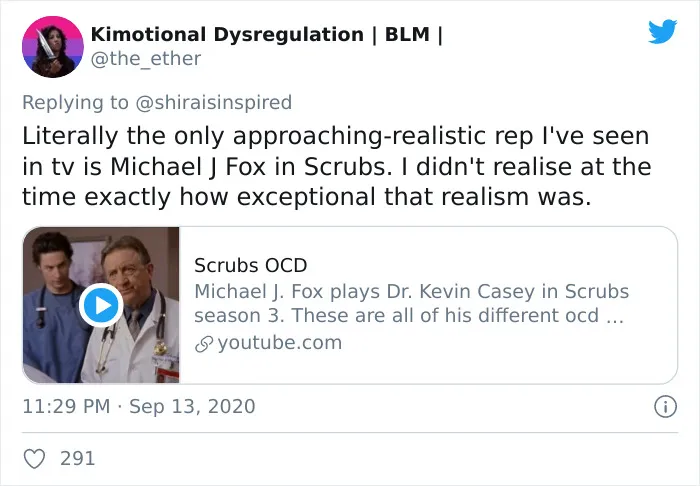Image resolution: width=700 pixels, height=486 pixels.
Task: Click the youtube.com link text
Action: coord(279,343)
